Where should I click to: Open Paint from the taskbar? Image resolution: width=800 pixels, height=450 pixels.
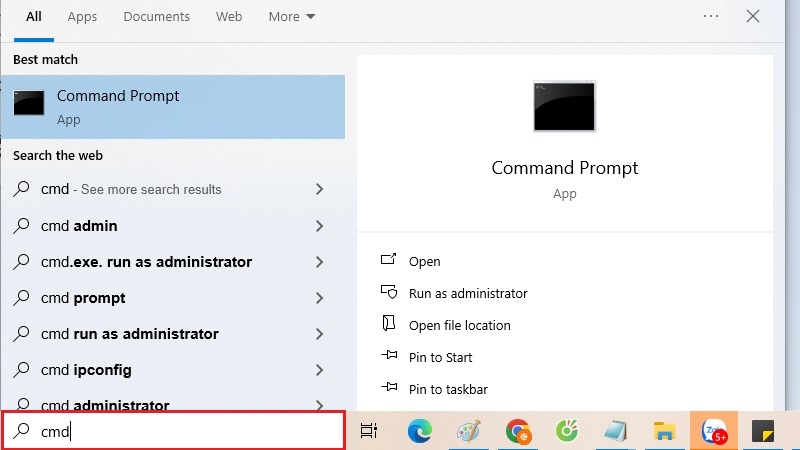pos(468,431)
